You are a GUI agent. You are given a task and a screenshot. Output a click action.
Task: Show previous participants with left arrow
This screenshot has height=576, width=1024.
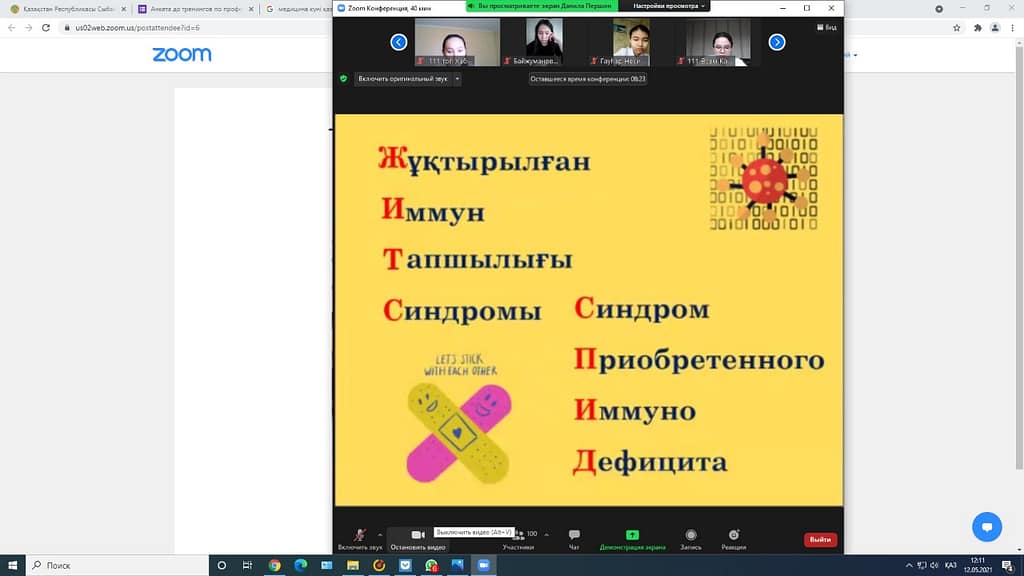click(399, 42)
